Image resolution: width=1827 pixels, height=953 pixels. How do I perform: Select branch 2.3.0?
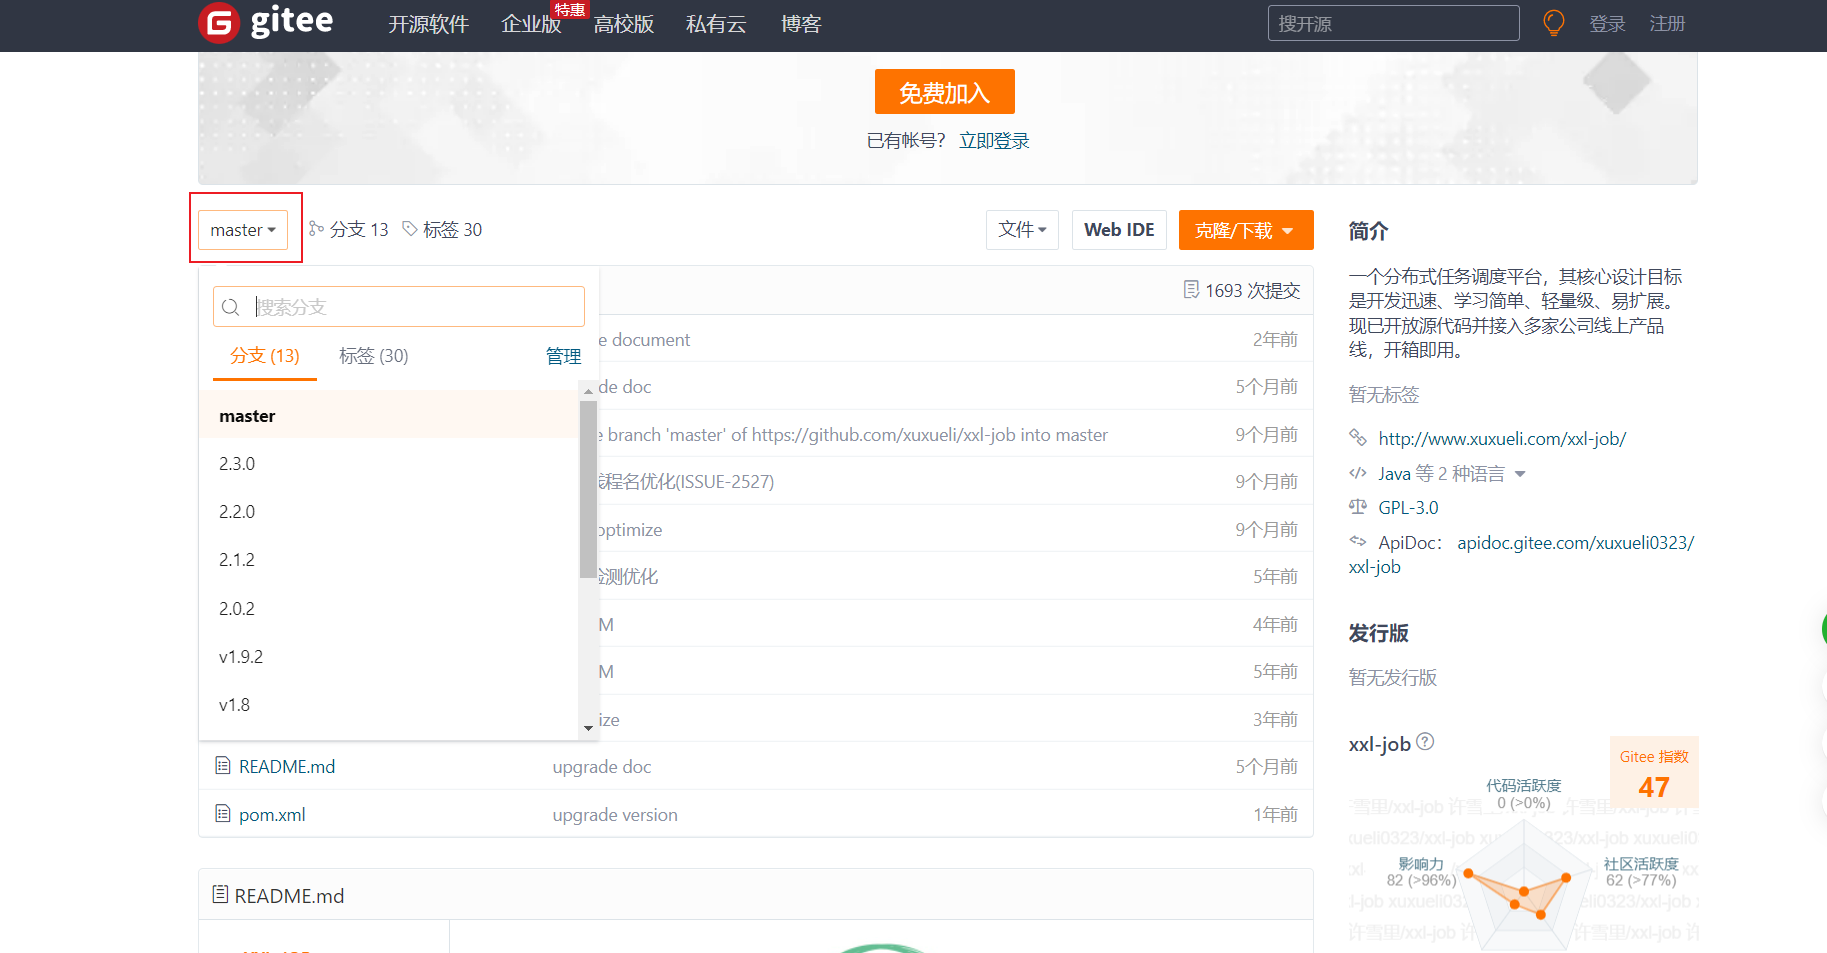(389, 464)
